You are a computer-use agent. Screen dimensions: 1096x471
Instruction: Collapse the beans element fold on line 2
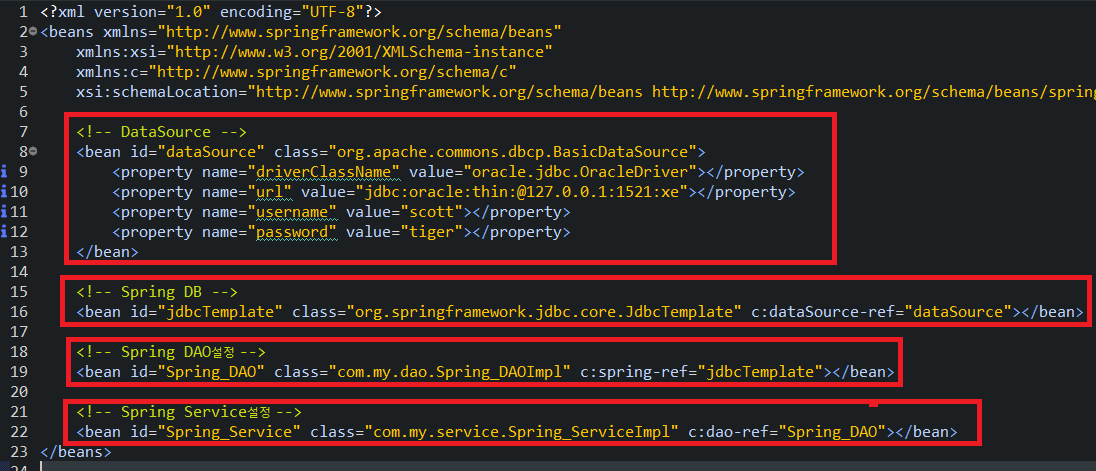(x=33, y=31)
